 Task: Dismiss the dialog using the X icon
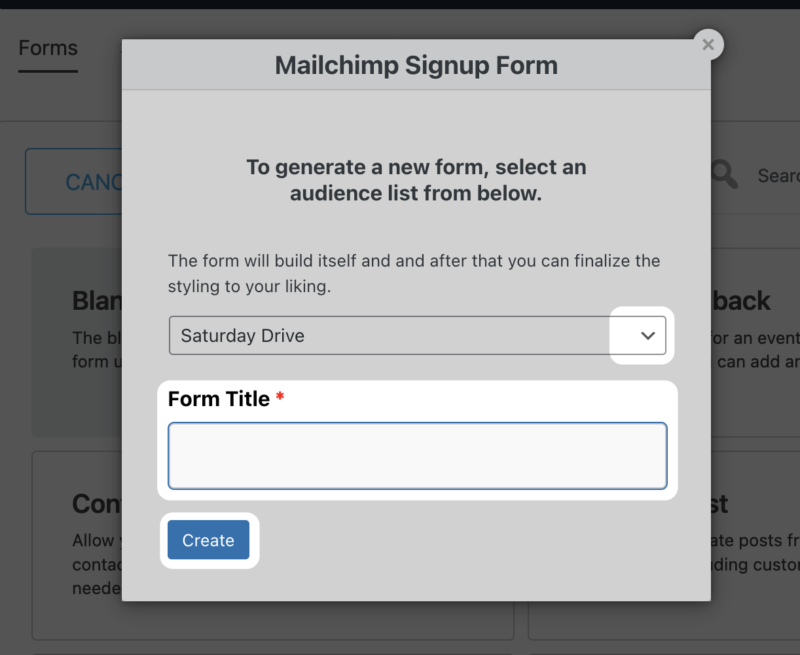click(707, 44)
